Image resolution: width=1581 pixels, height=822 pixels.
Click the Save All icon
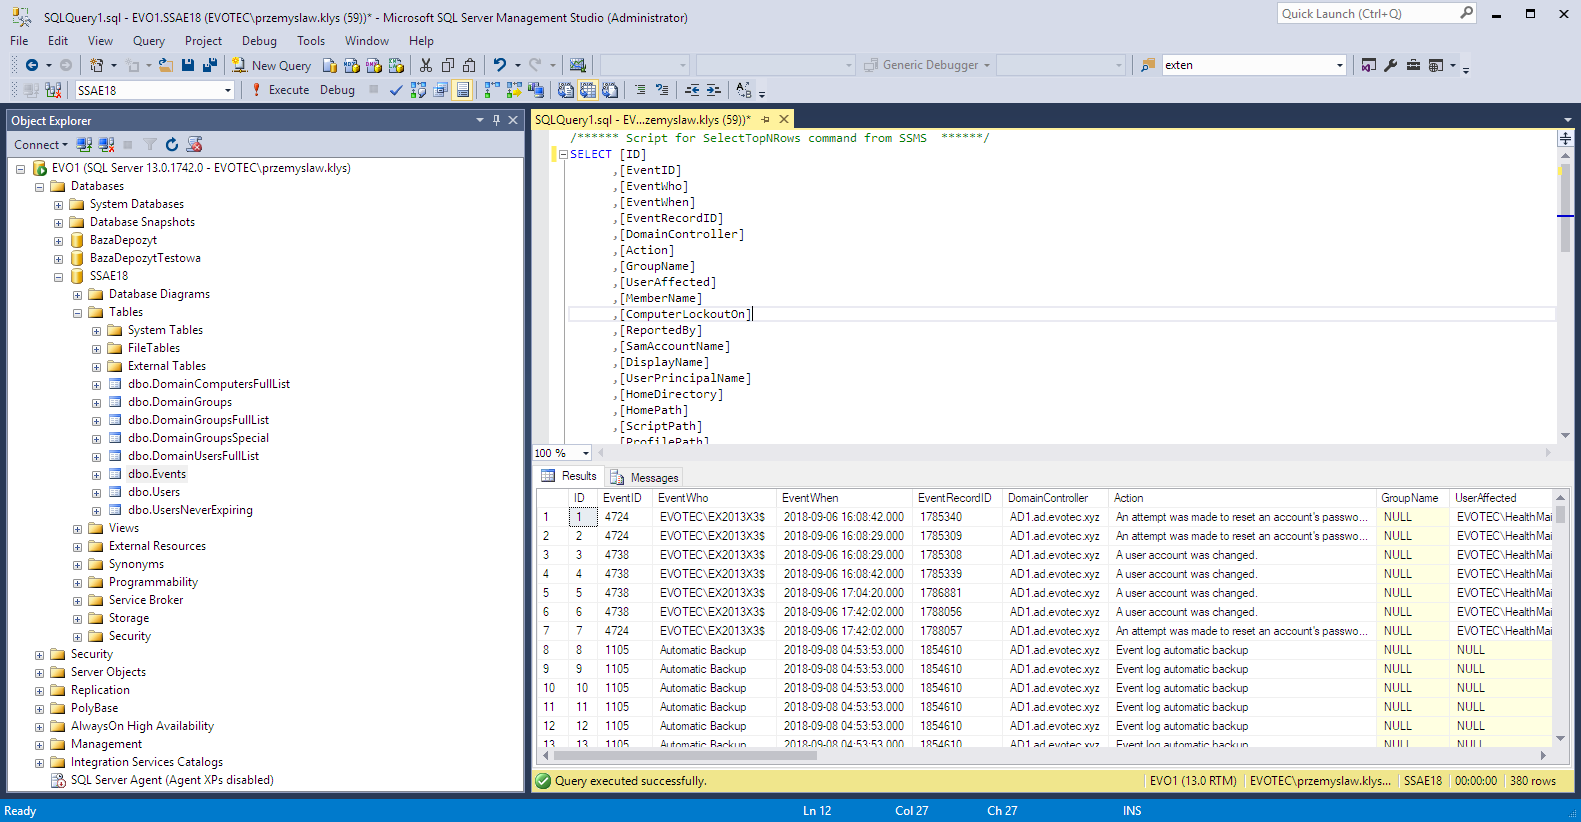pyautogui.click(x=210, y=66)
